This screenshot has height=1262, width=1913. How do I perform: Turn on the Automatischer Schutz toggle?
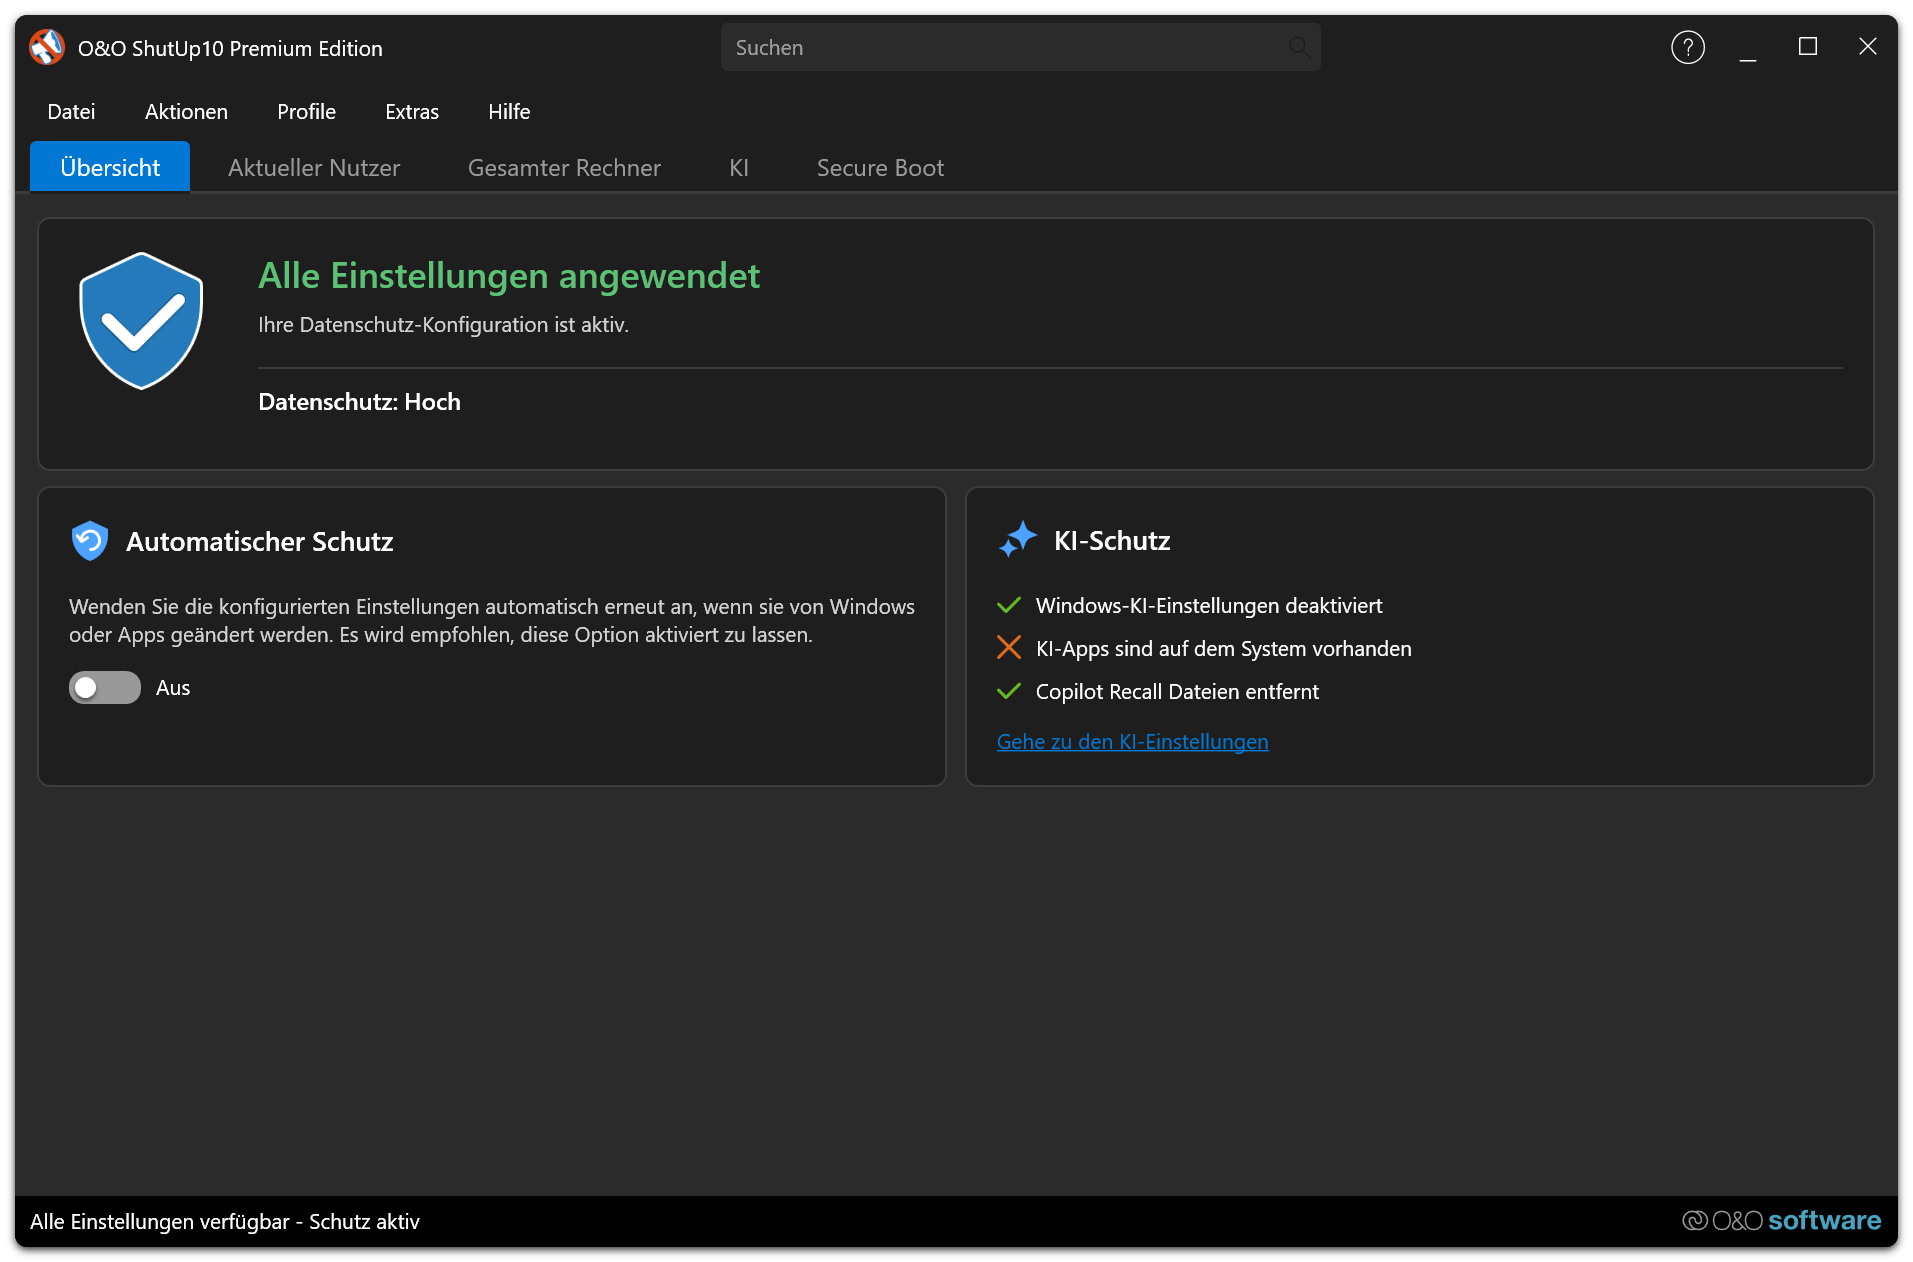tap(105, 687)
